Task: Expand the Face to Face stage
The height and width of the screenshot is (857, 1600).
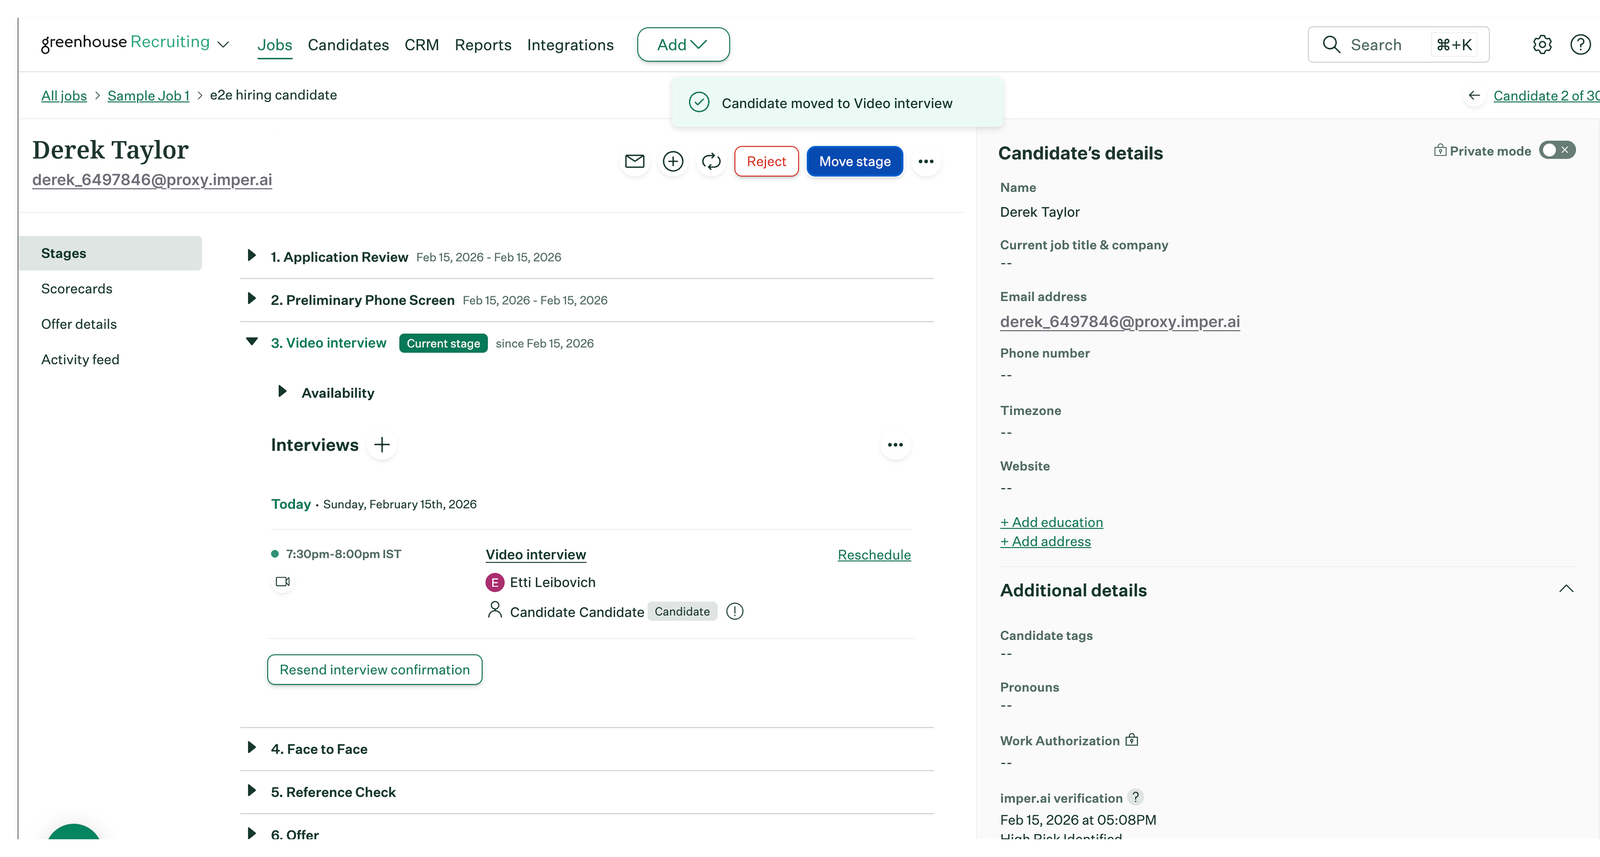Action: tap(252, 748)
